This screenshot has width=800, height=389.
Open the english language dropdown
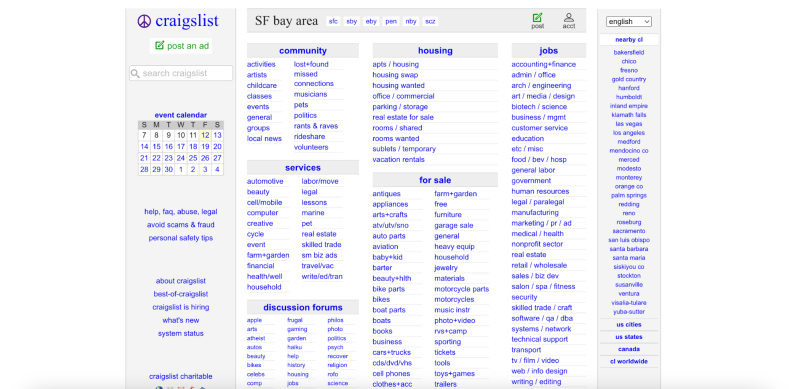[629, 21]
